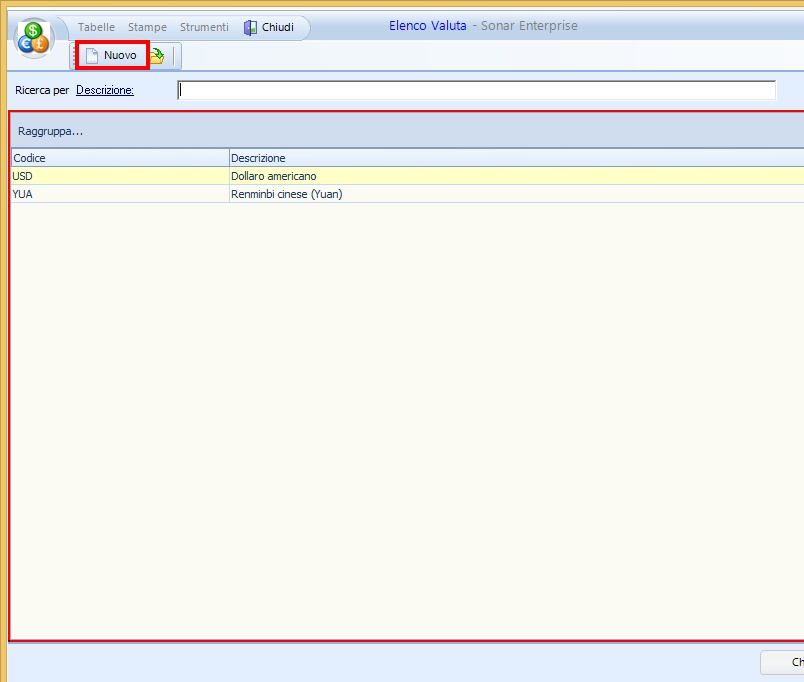Select the Renminbi cinese (Yuan) description cell
This screenshot has height=682, width=804.
(x=515, y=194)
